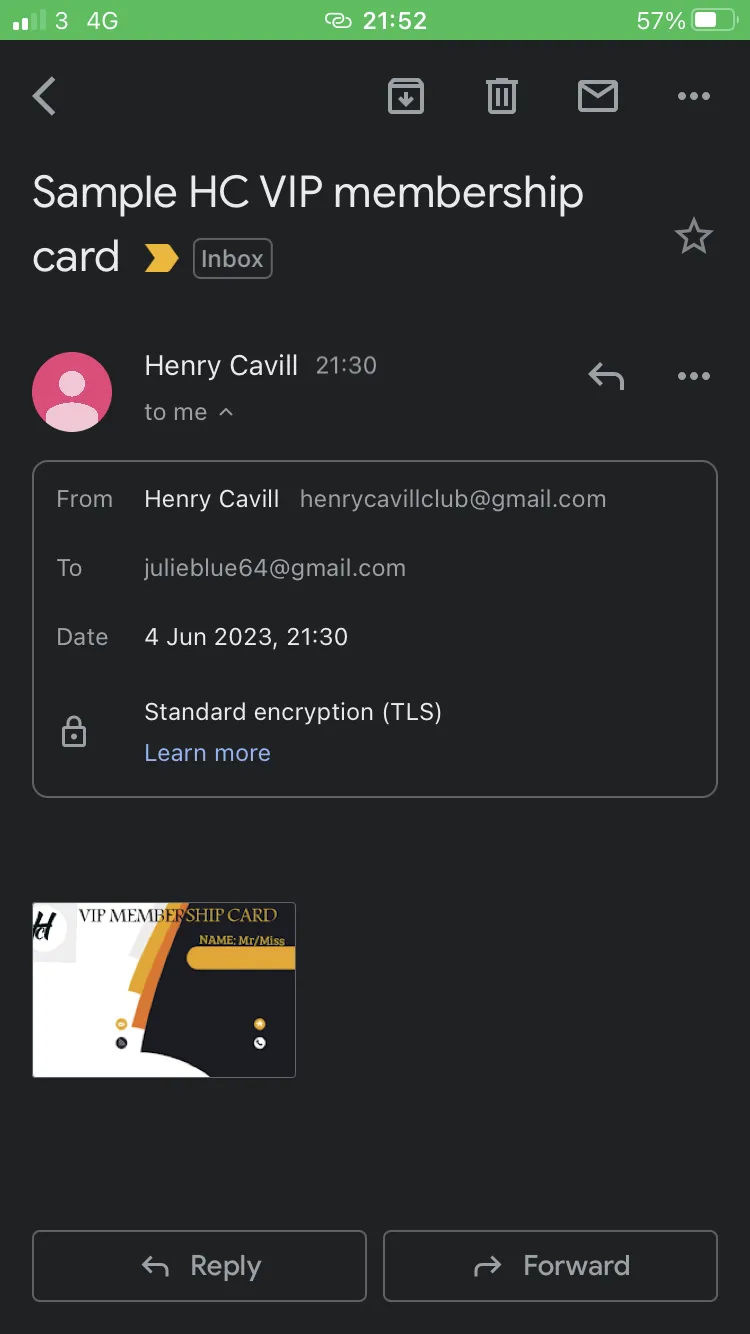The height and width of the screenshot is (1334, 750).
Task: Delete email with the trash icon
Action: click(x=501, y=96)
